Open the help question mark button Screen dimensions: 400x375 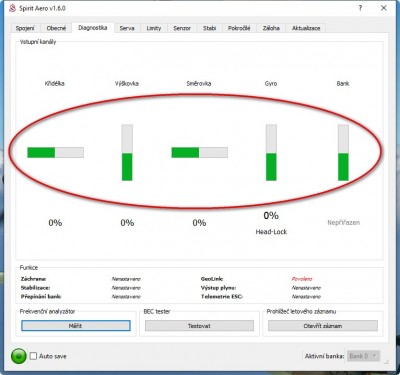click(x=360, y=8)
